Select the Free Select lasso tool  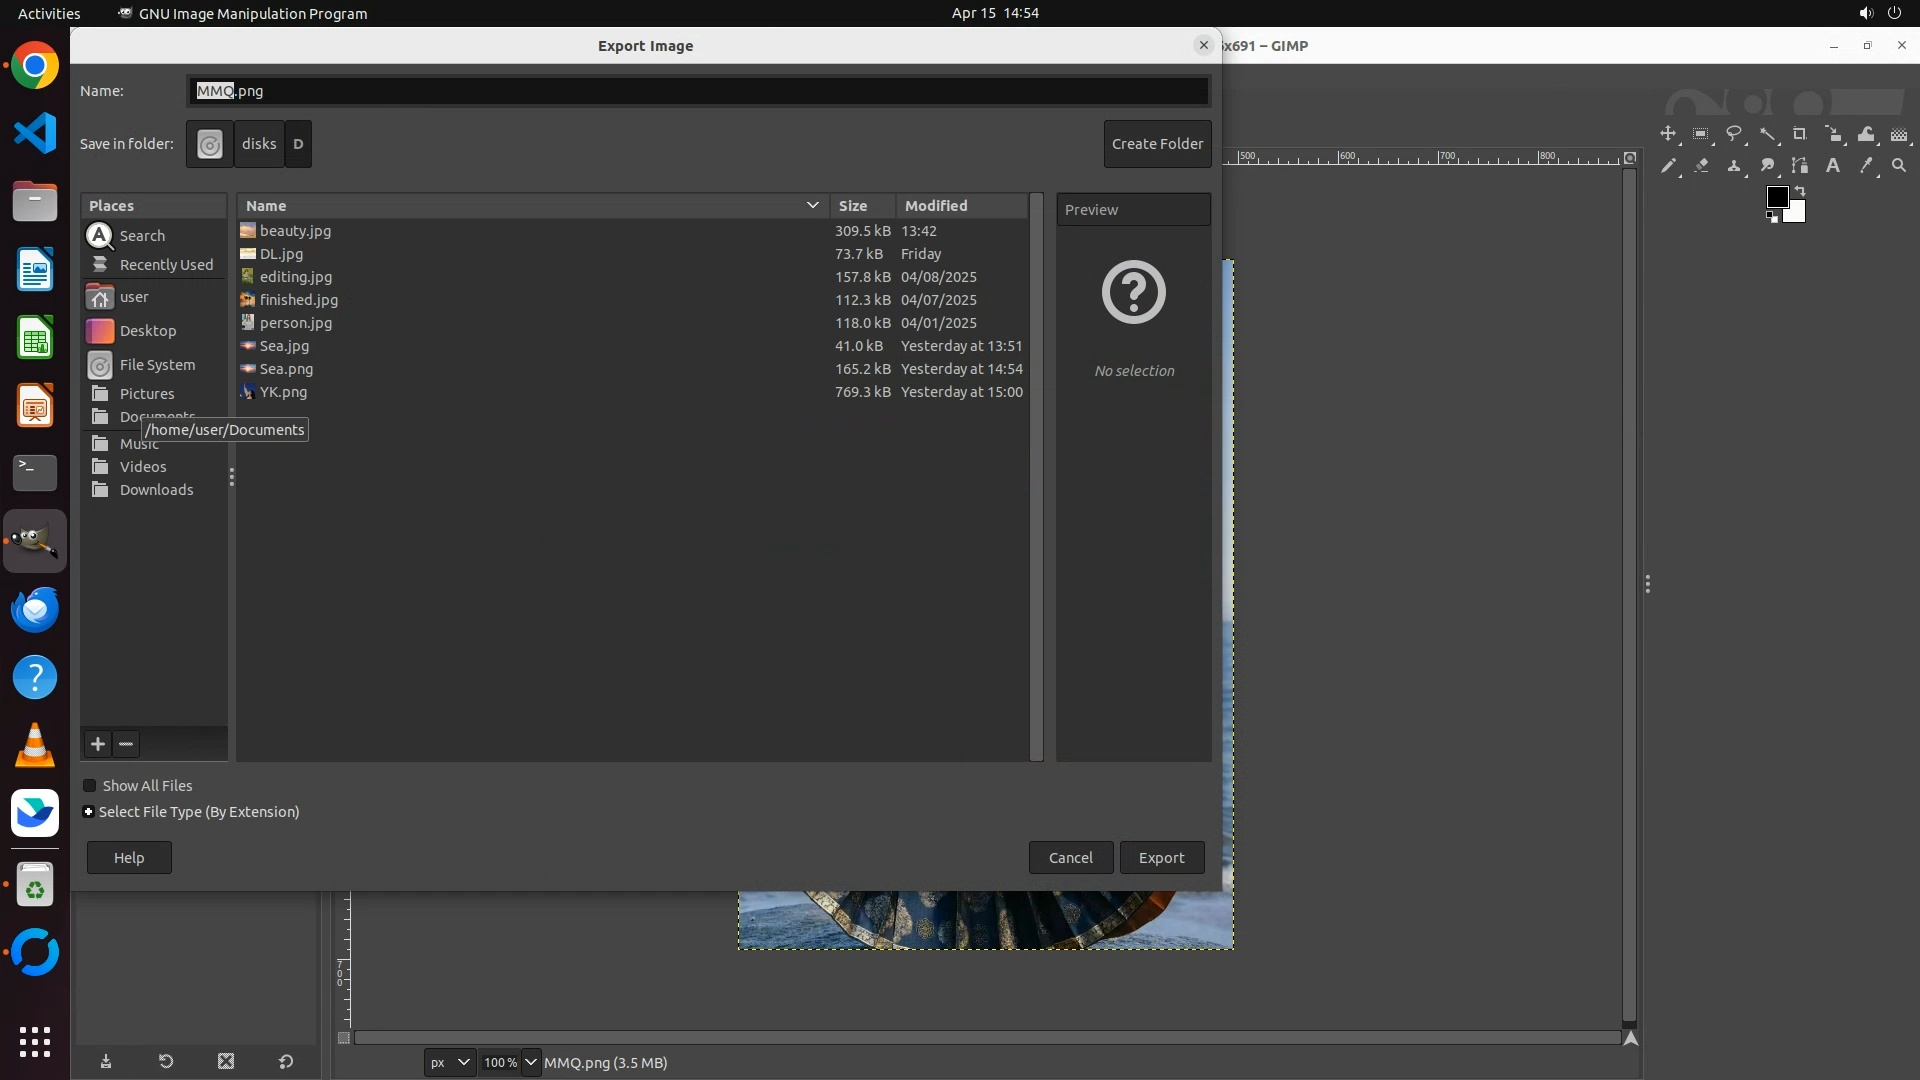click(1734, 134)
